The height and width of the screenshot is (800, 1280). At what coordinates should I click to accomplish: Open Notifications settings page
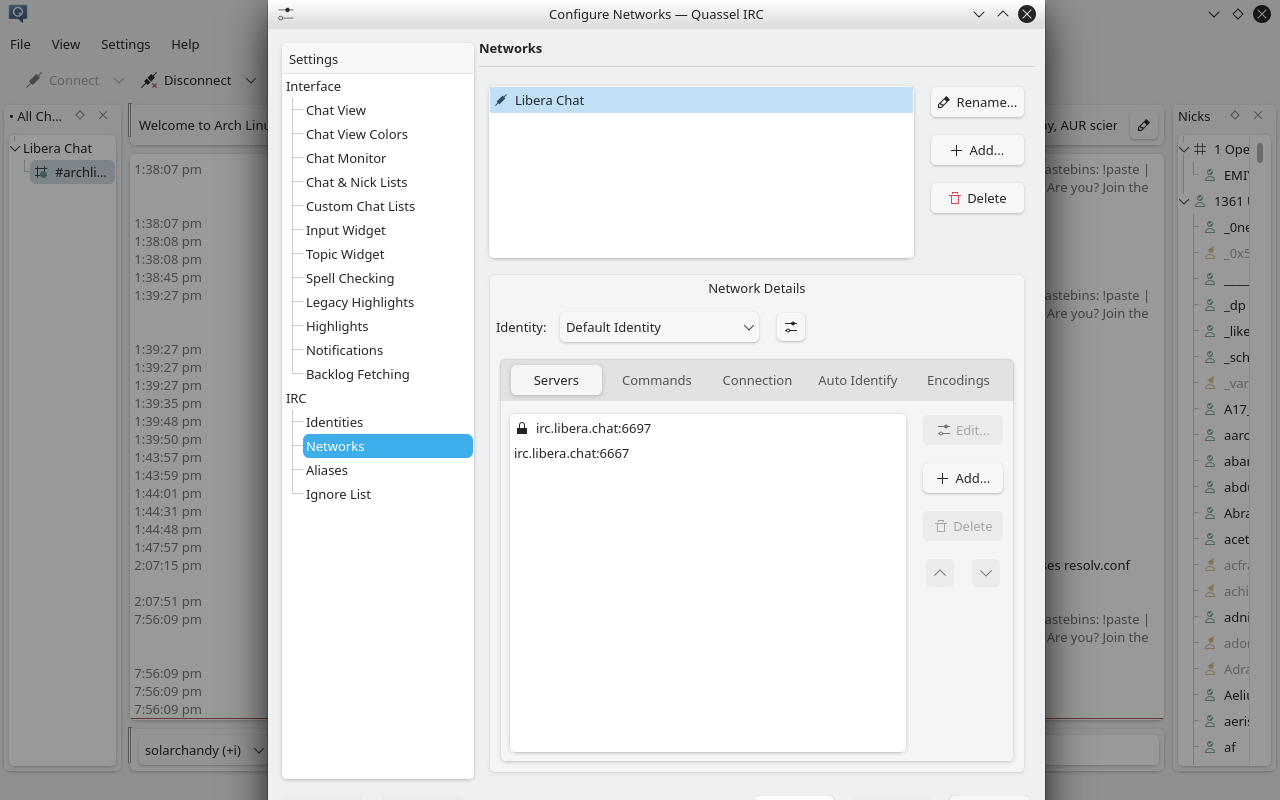tap(344, 350)
